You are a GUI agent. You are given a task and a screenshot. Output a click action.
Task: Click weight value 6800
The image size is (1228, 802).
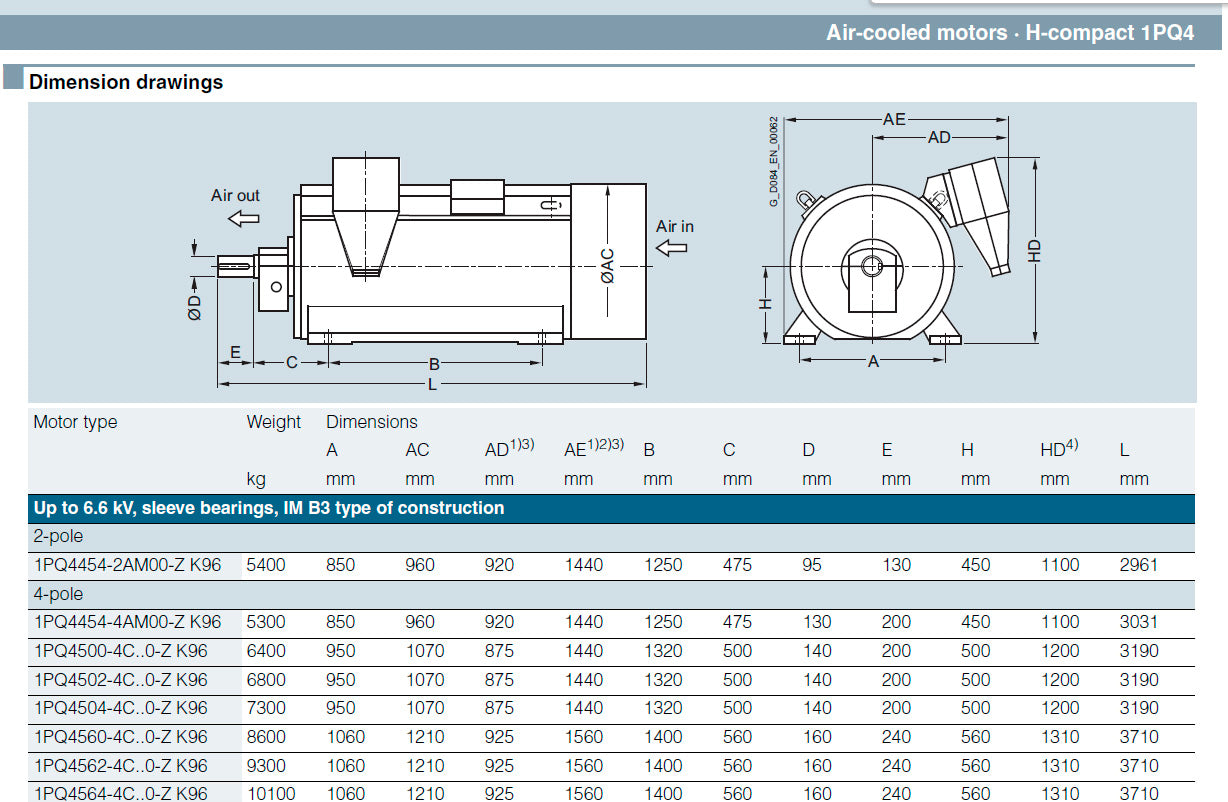click(266, 680)
